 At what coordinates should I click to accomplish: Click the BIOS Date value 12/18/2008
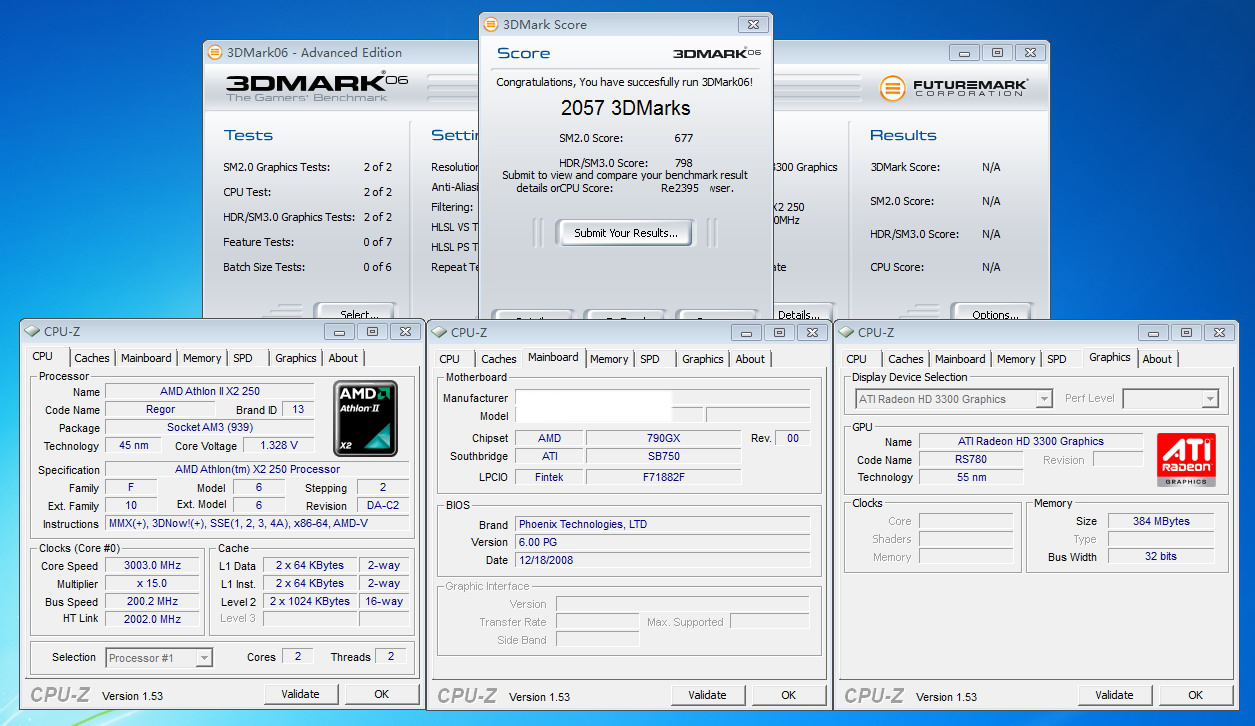point(662,560)
